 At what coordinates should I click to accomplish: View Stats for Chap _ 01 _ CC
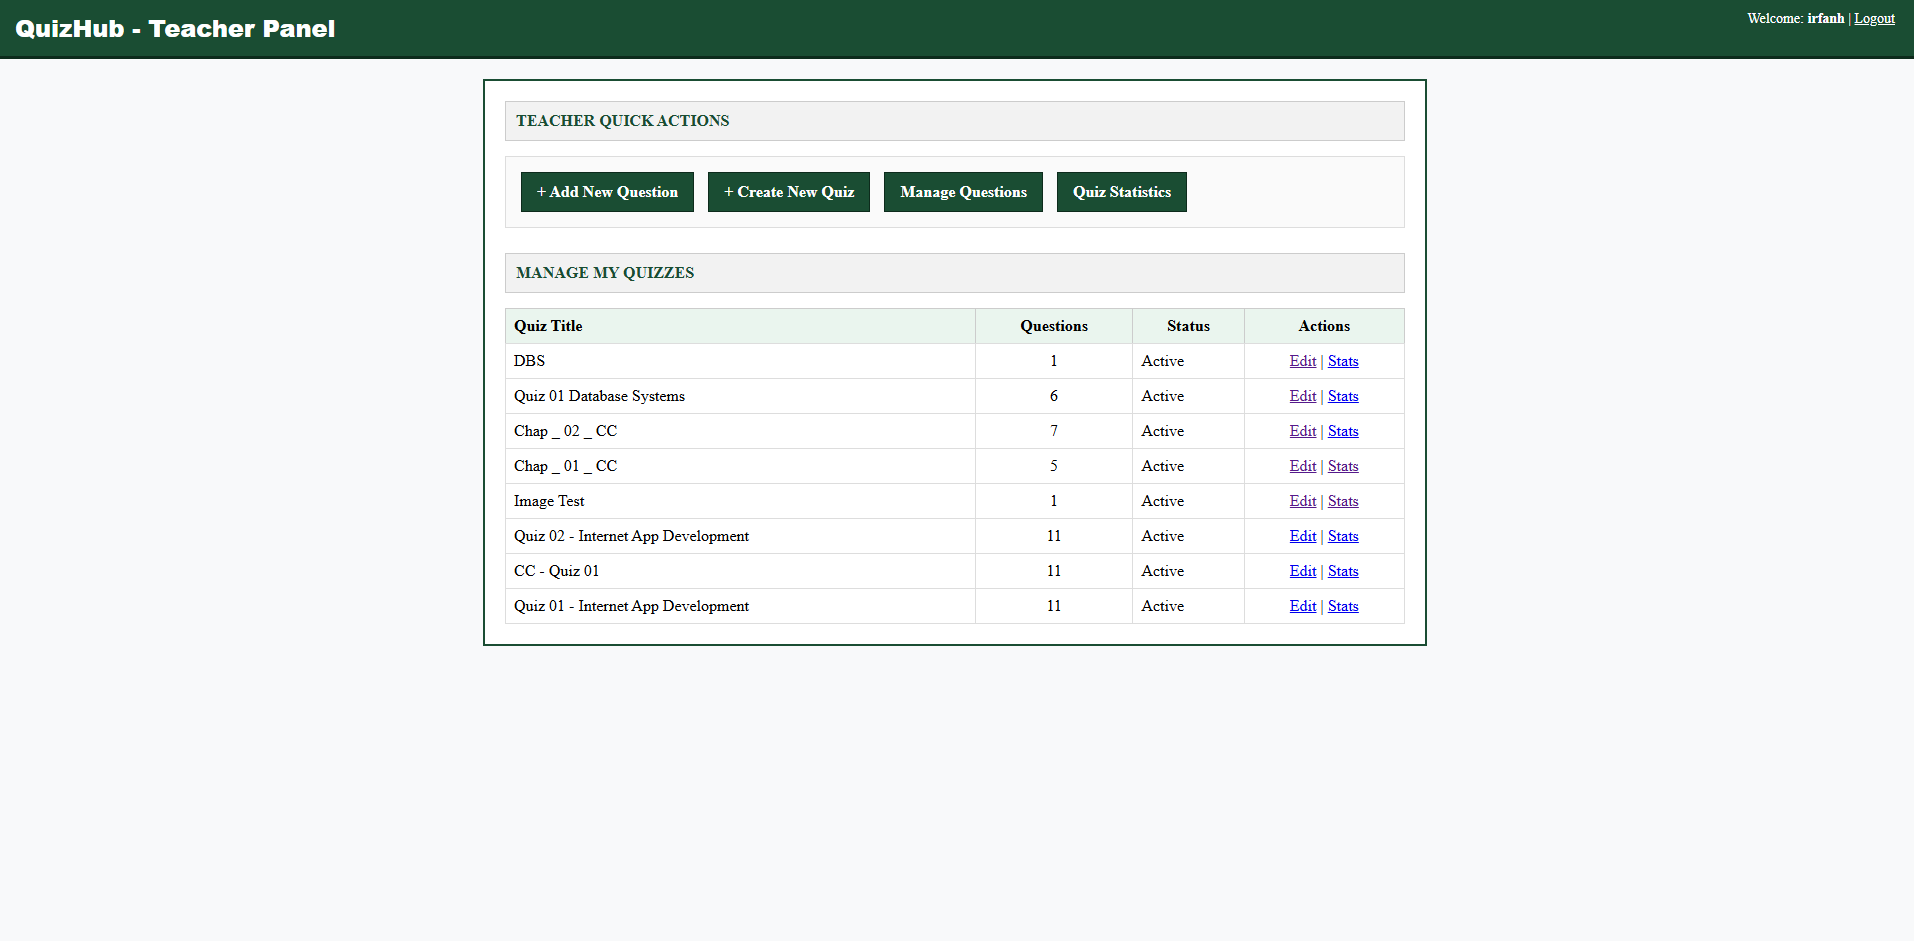point(1343,466)
